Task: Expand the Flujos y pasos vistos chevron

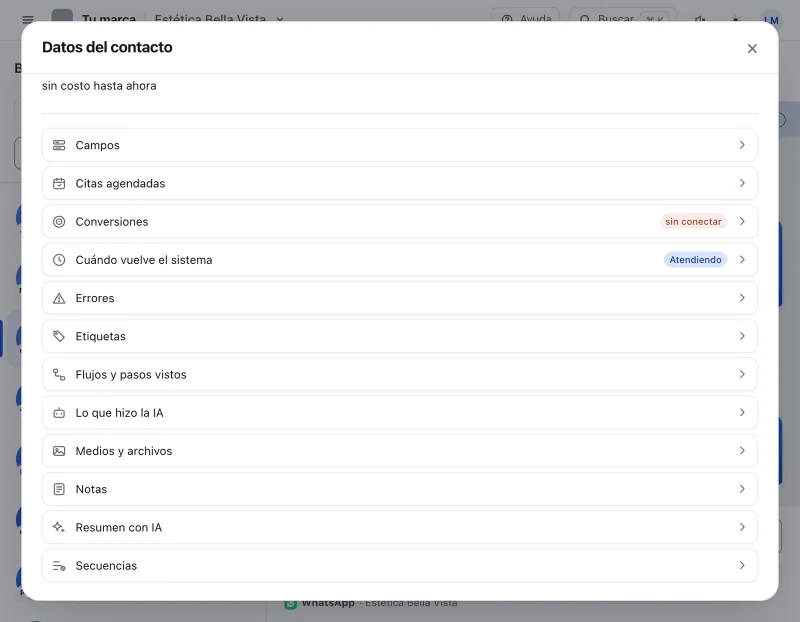Action: click(742, 375)
